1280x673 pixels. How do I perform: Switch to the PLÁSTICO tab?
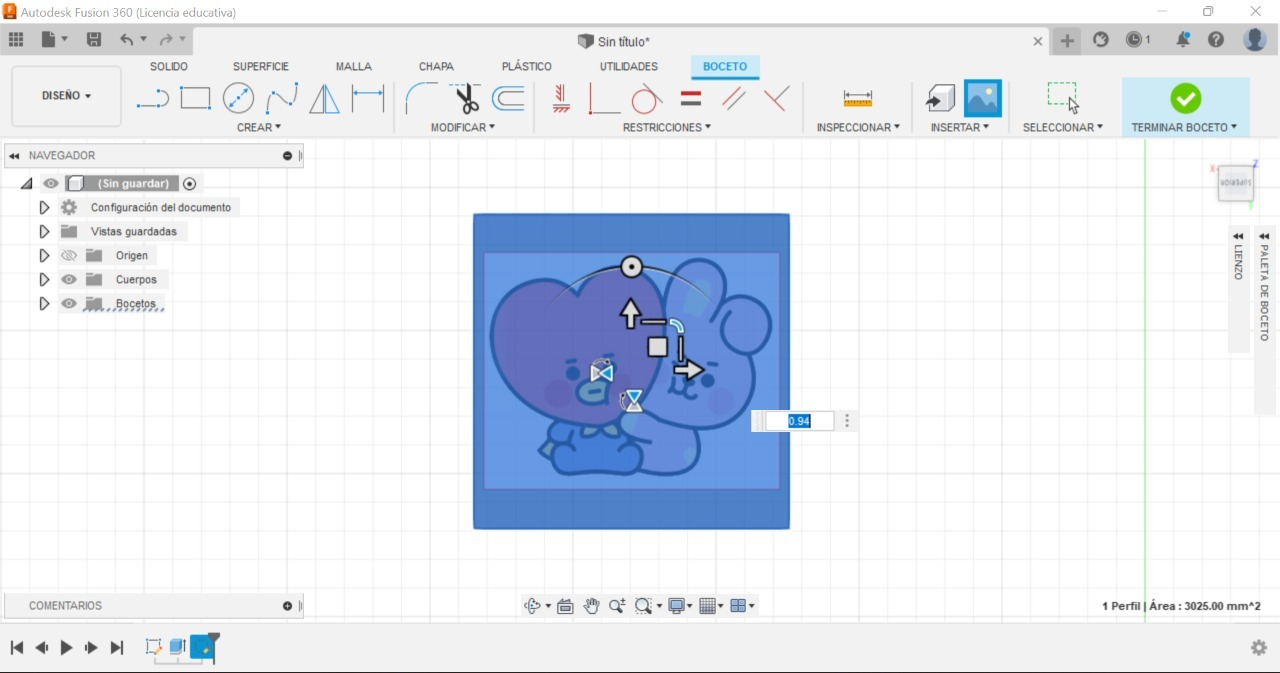coord(527,67)
